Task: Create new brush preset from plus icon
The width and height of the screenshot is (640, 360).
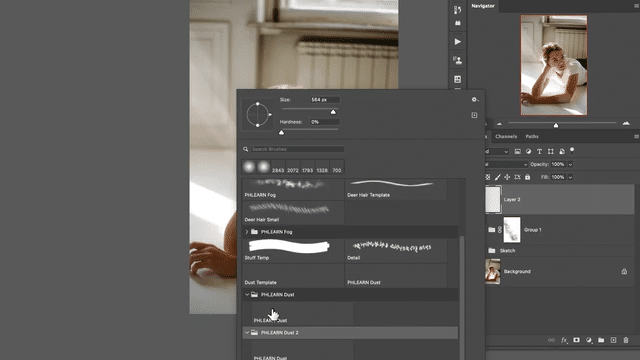Action: (474, 115)
